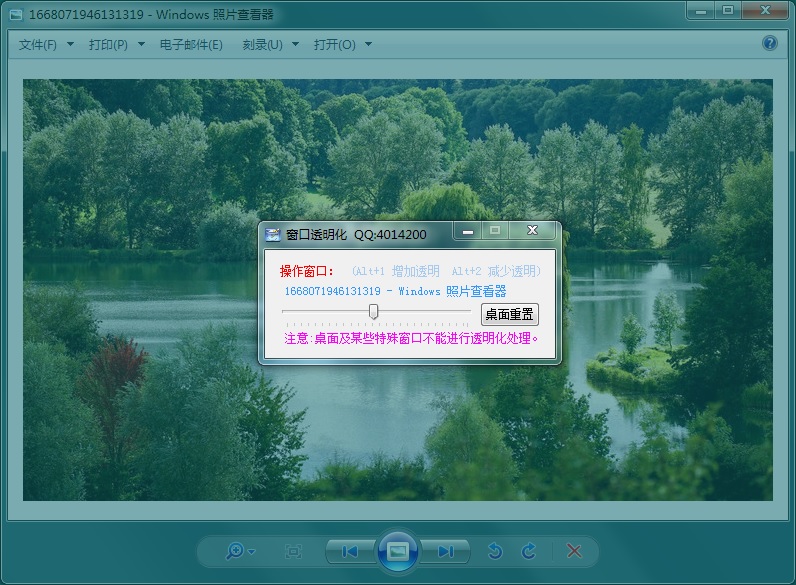Click the actual size fit icon
Screen dimensions: 796x585
(293, 551)
